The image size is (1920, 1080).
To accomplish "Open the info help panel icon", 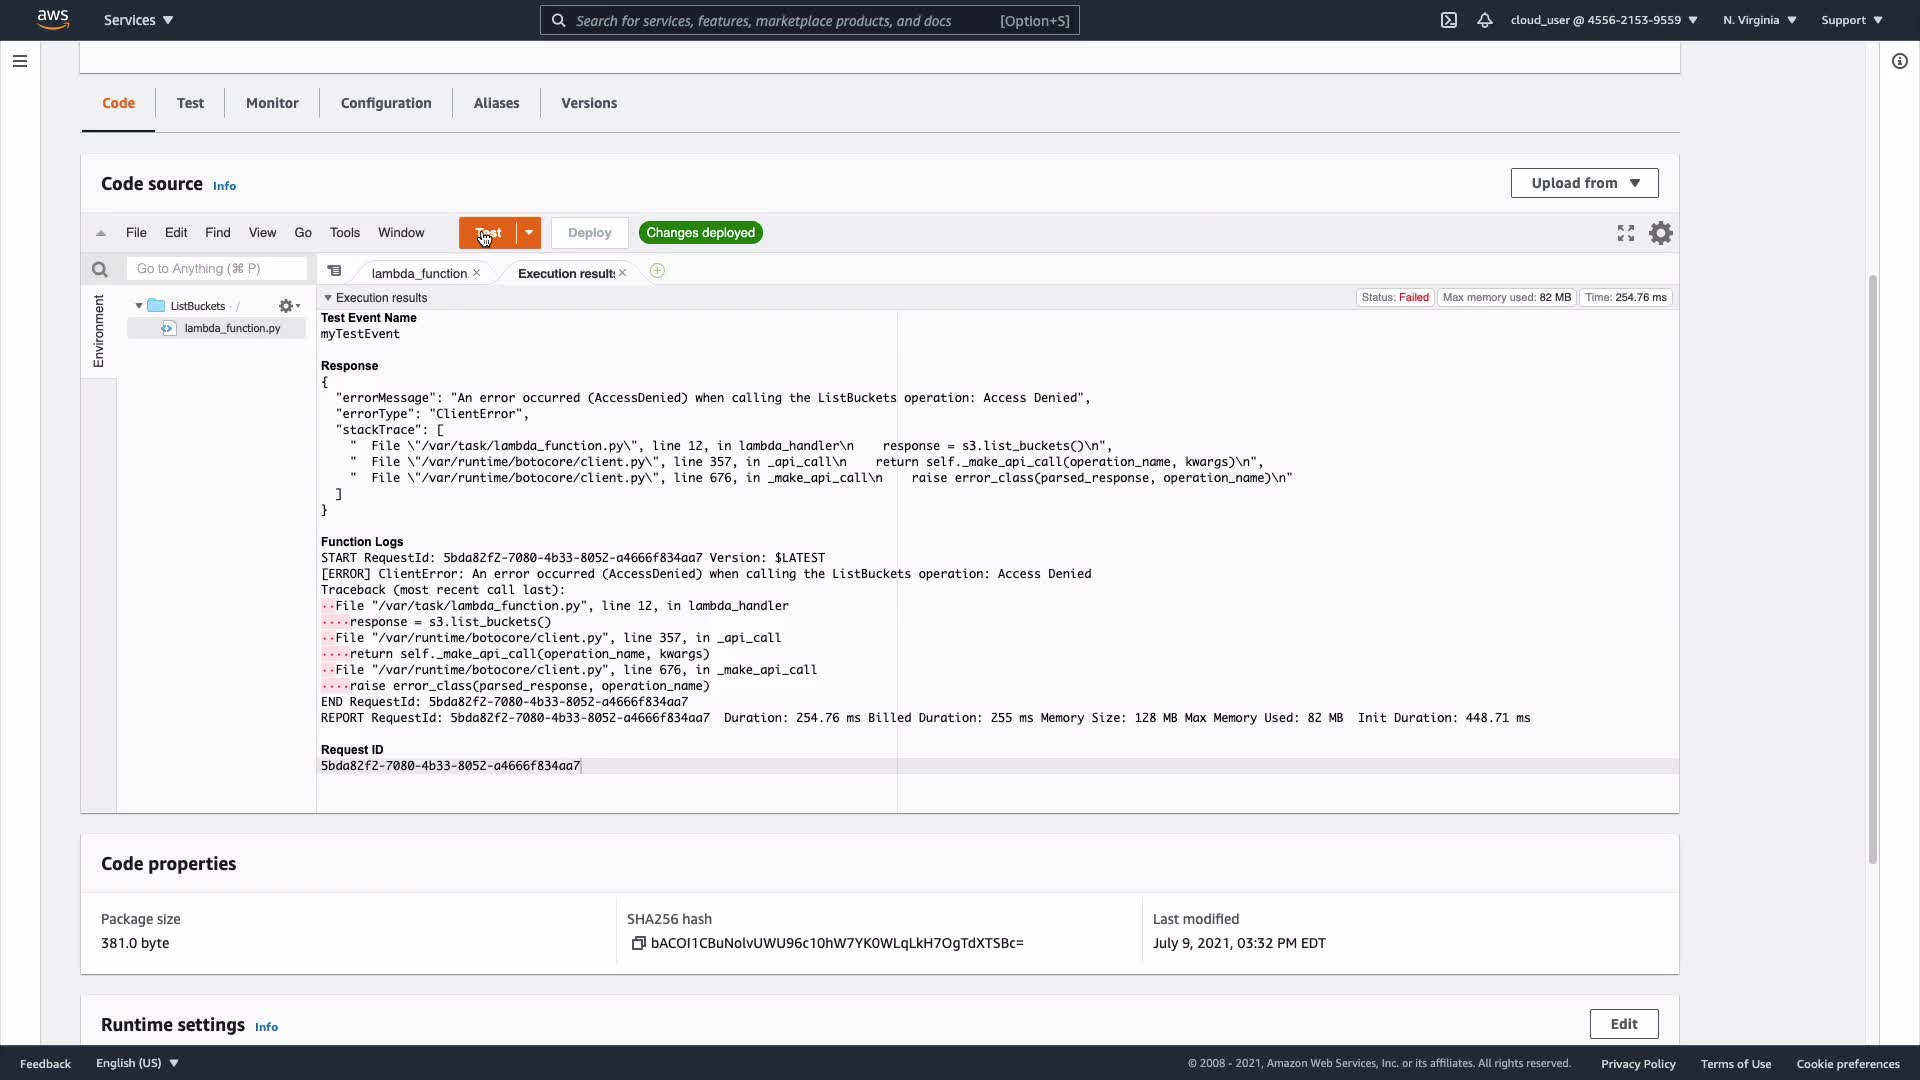I will [x=1899, y=61].
